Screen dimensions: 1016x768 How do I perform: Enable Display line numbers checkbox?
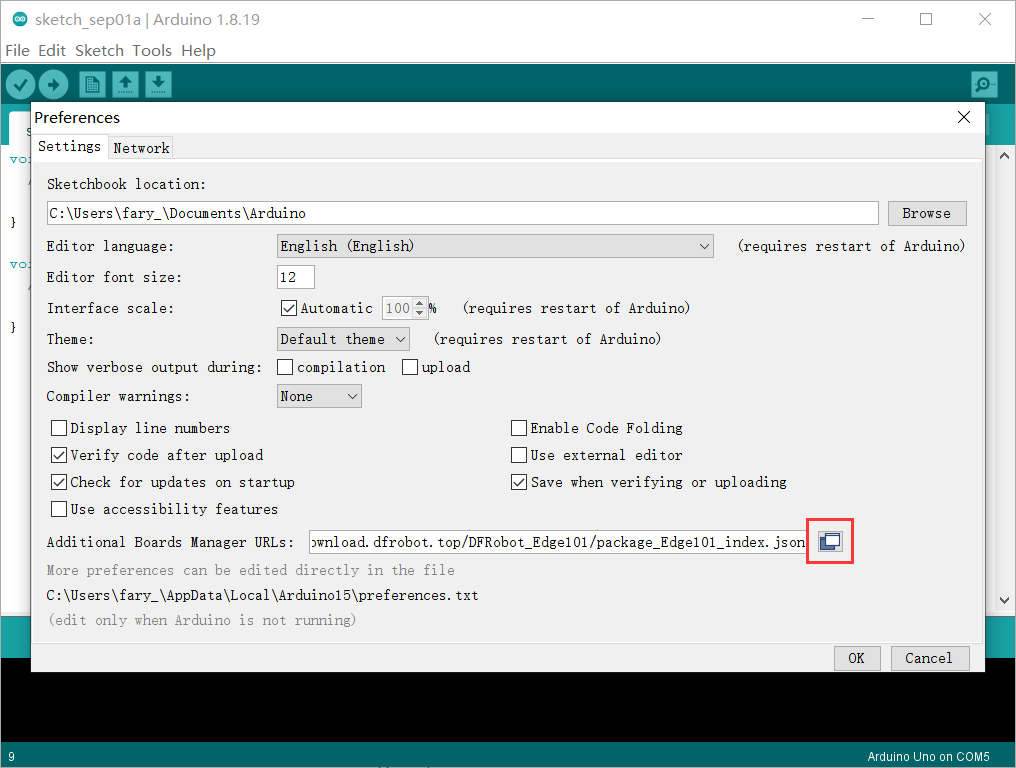[59, 428]
